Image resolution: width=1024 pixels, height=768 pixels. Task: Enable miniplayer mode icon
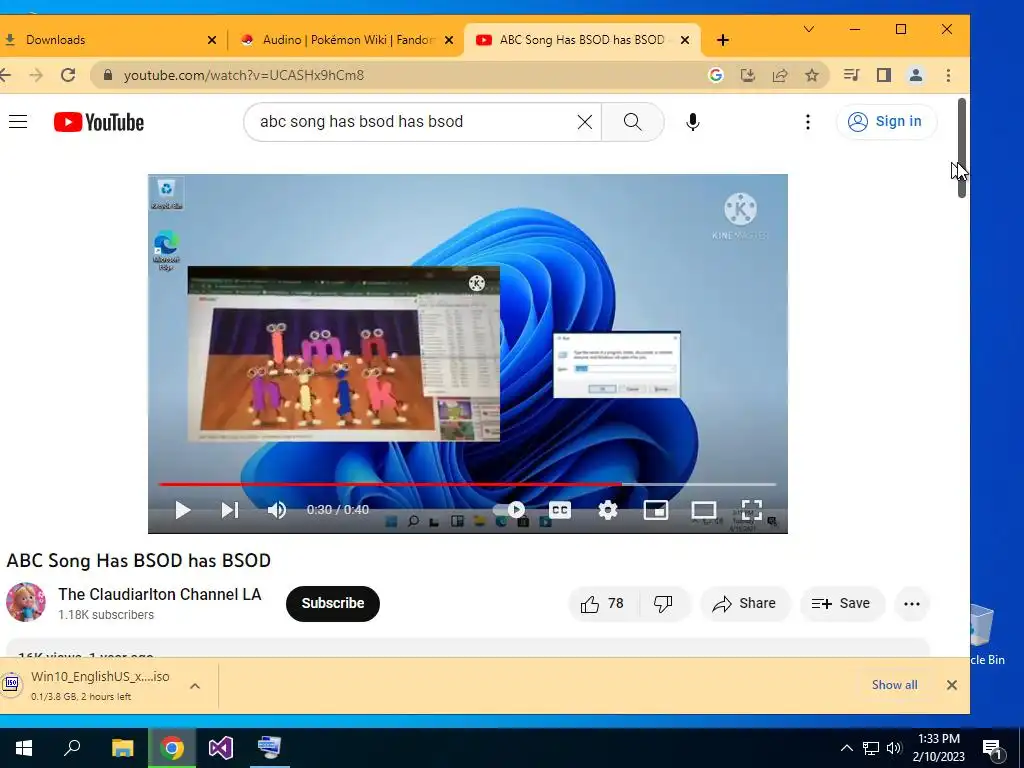point(656,510)
